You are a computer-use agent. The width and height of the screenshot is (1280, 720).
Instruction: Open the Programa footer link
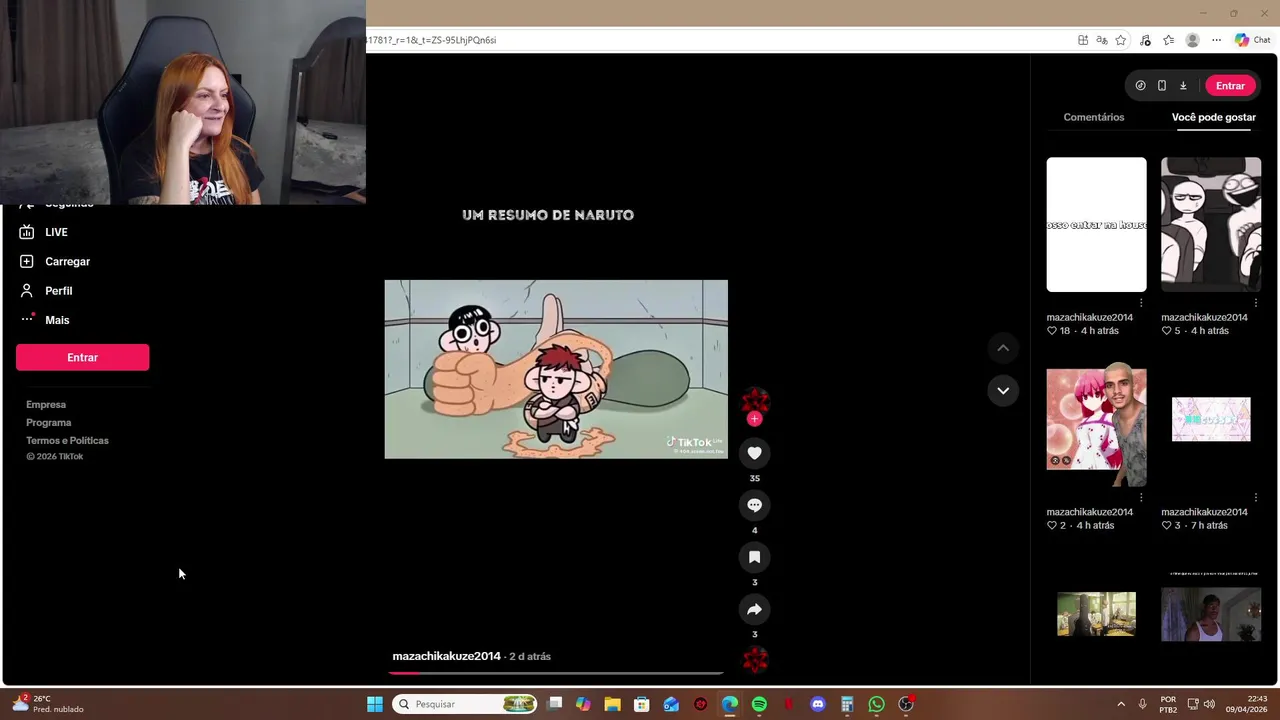point(48,423)
